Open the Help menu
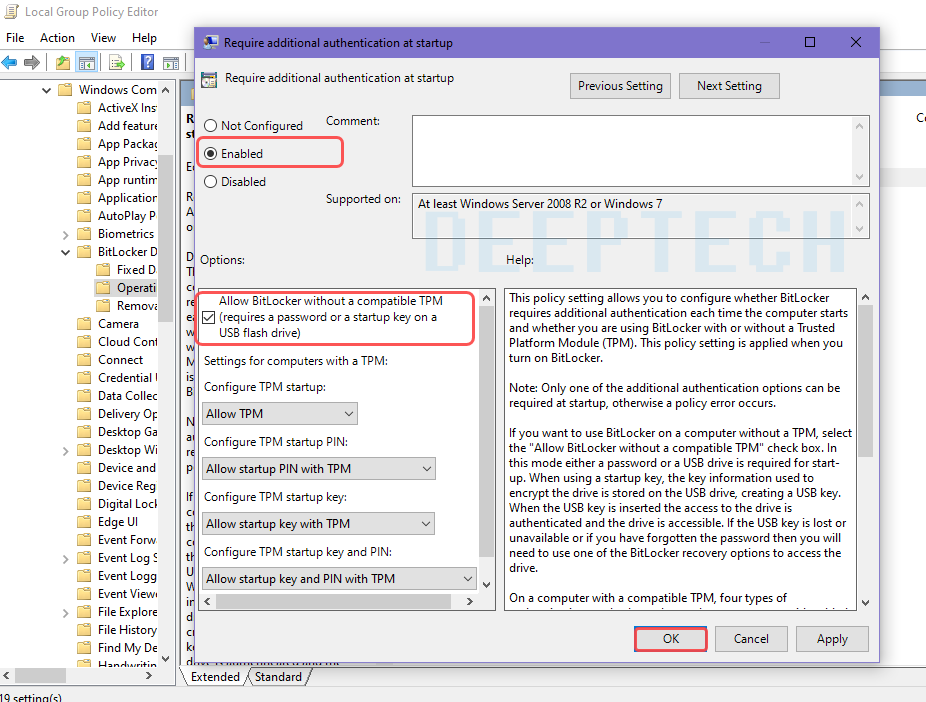Image resolution: width=926 pixels, height=702 pixels. click(144, 38)
